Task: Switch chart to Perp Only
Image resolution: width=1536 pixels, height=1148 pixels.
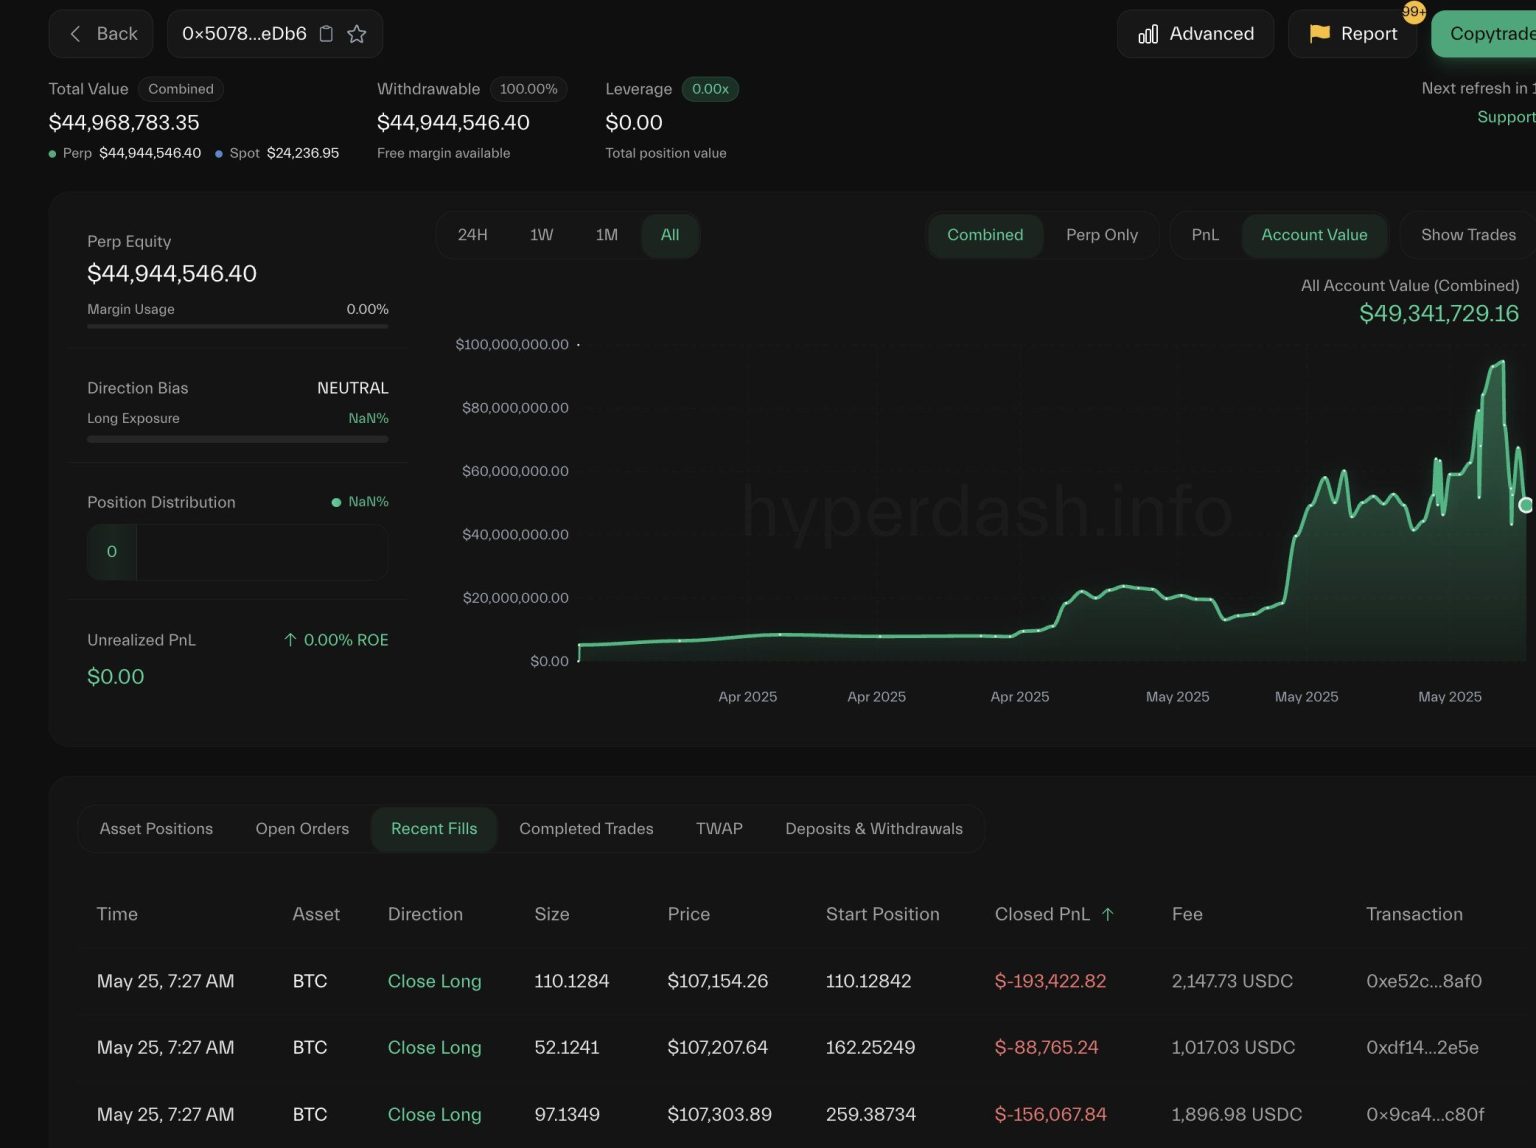Action: (x=1102, y=235)
